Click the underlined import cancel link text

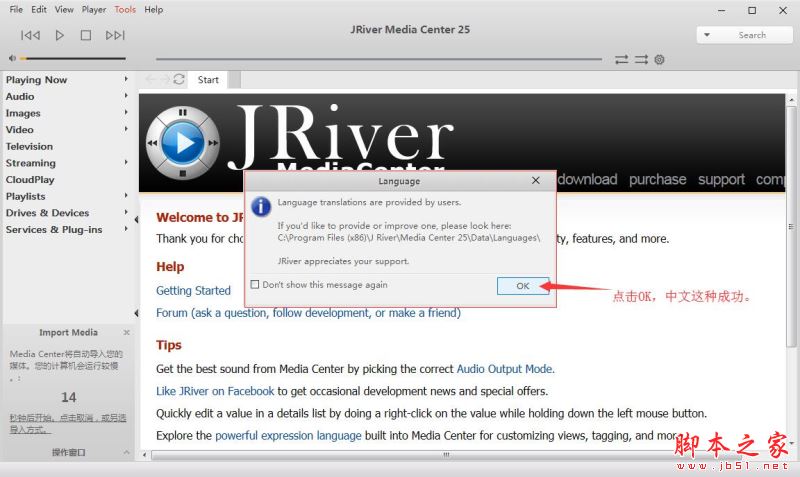point(68,424)
